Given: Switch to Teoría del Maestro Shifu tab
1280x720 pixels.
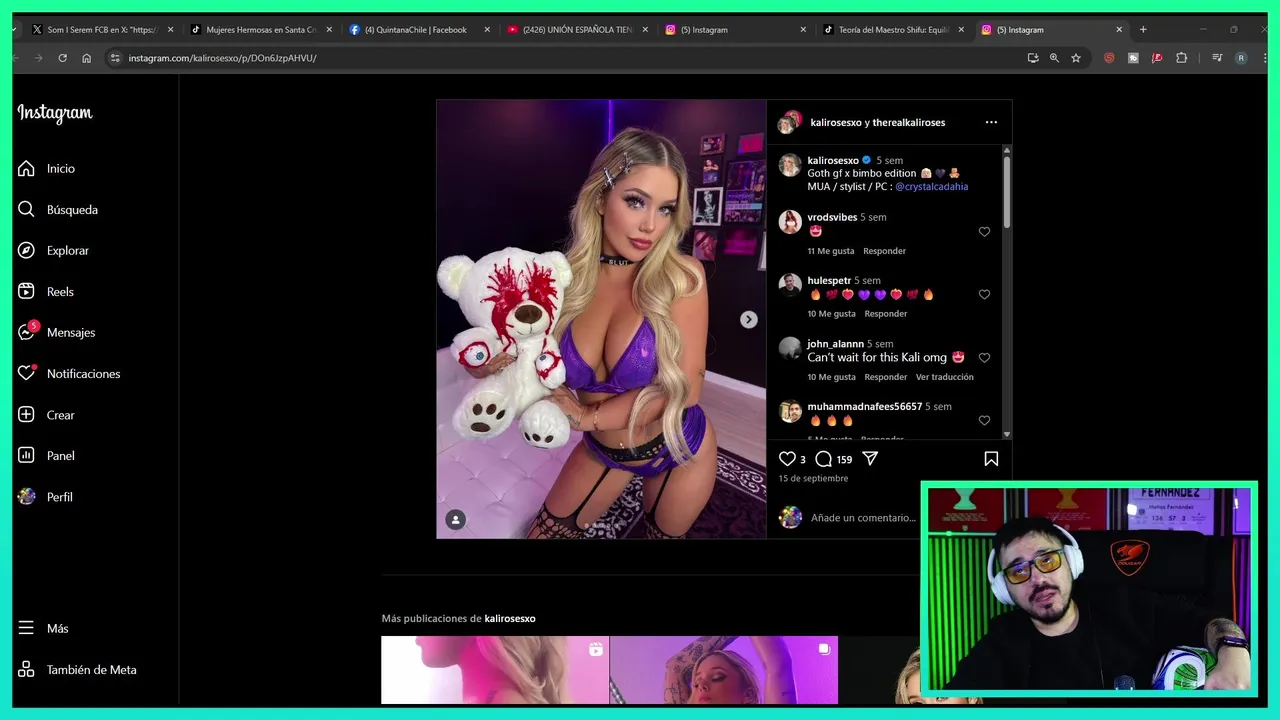Looking at the screenshot, I should pyautogui.click(x=893, y=30).
